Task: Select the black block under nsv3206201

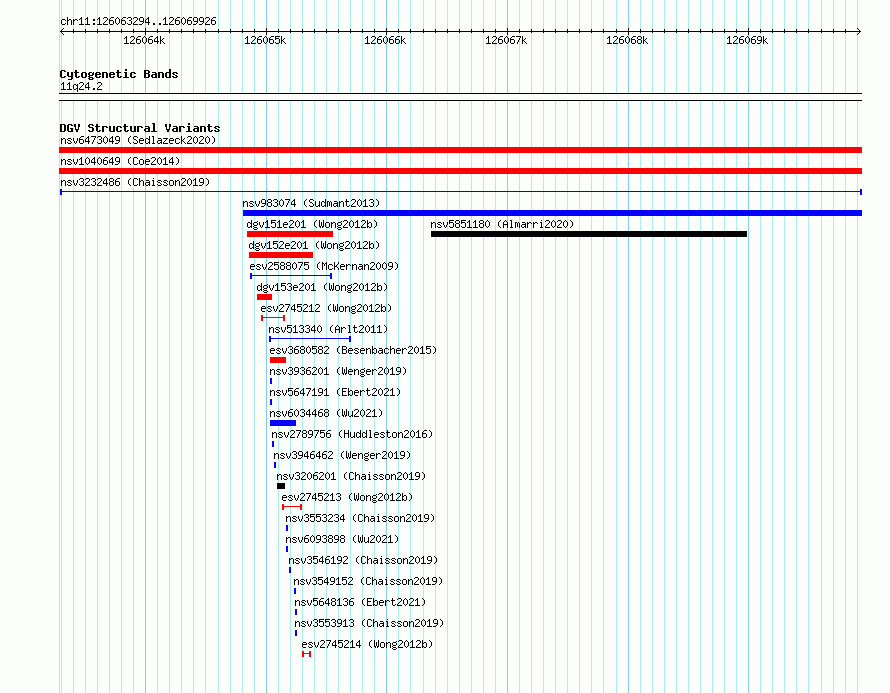Action: pyautogui.click(x=281, y=486)
